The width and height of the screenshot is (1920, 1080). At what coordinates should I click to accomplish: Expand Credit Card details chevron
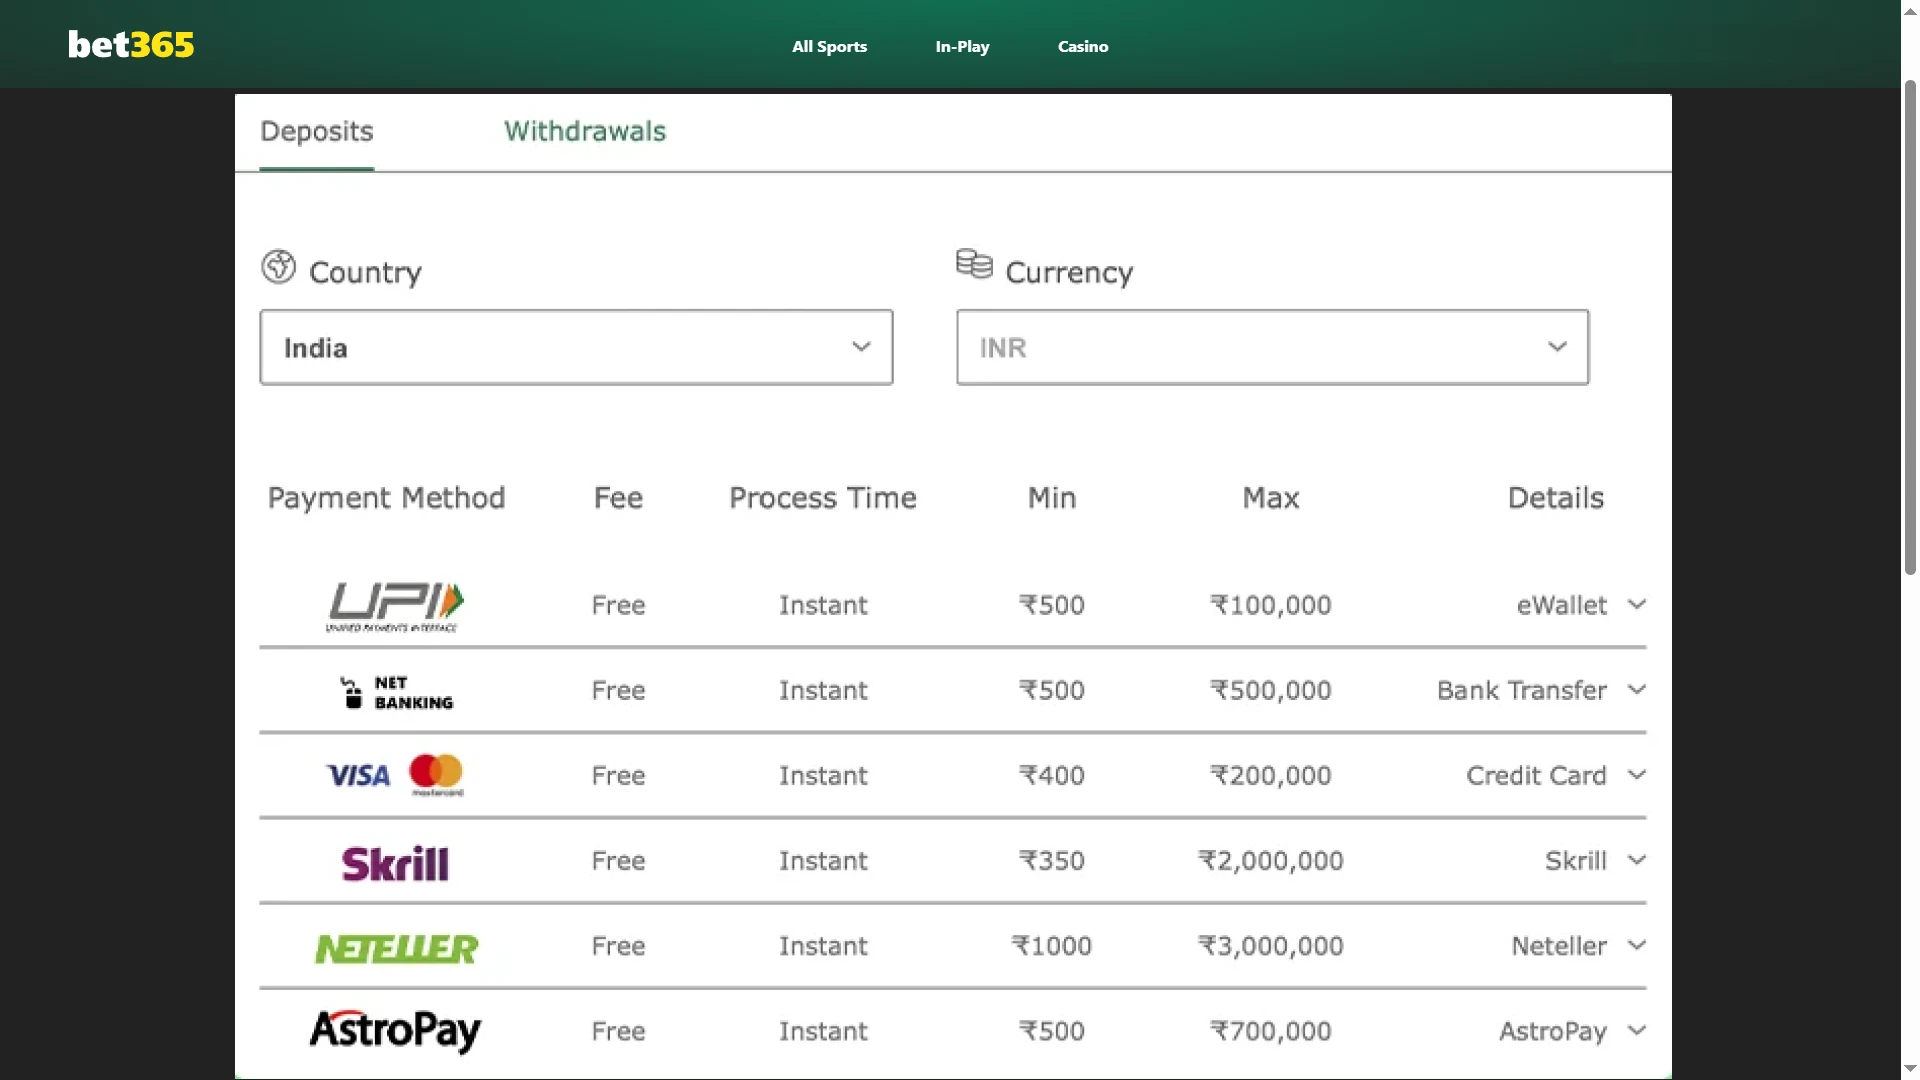pos(1636,775)
